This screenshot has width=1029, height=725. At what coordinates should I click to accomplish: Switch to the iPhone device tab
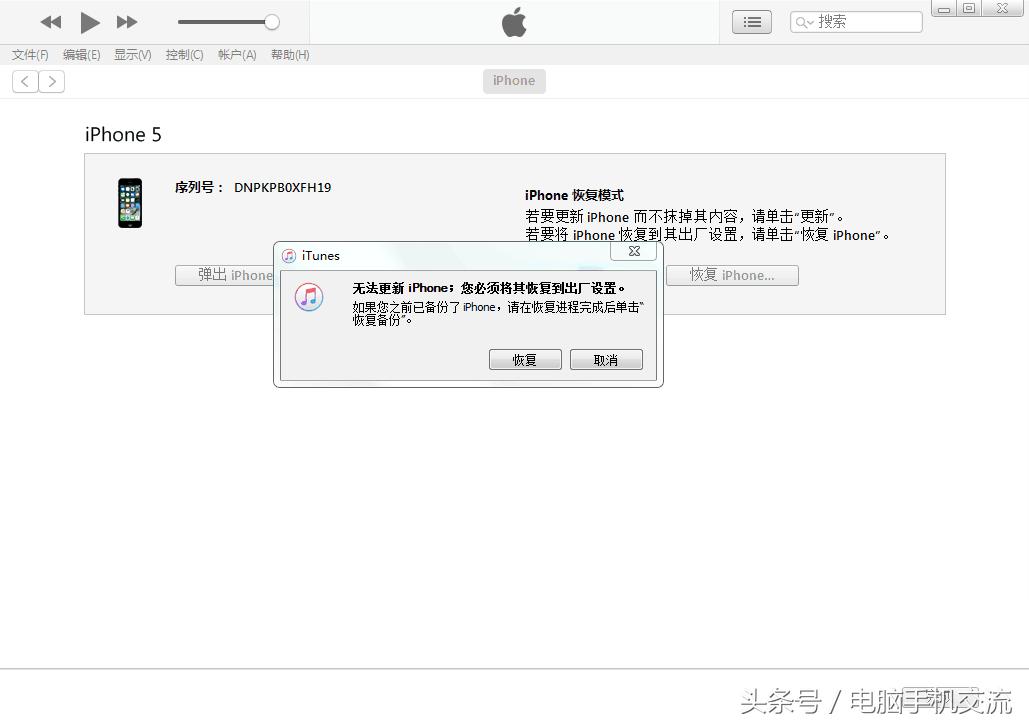pyautogui.click(x=513, y=81)
